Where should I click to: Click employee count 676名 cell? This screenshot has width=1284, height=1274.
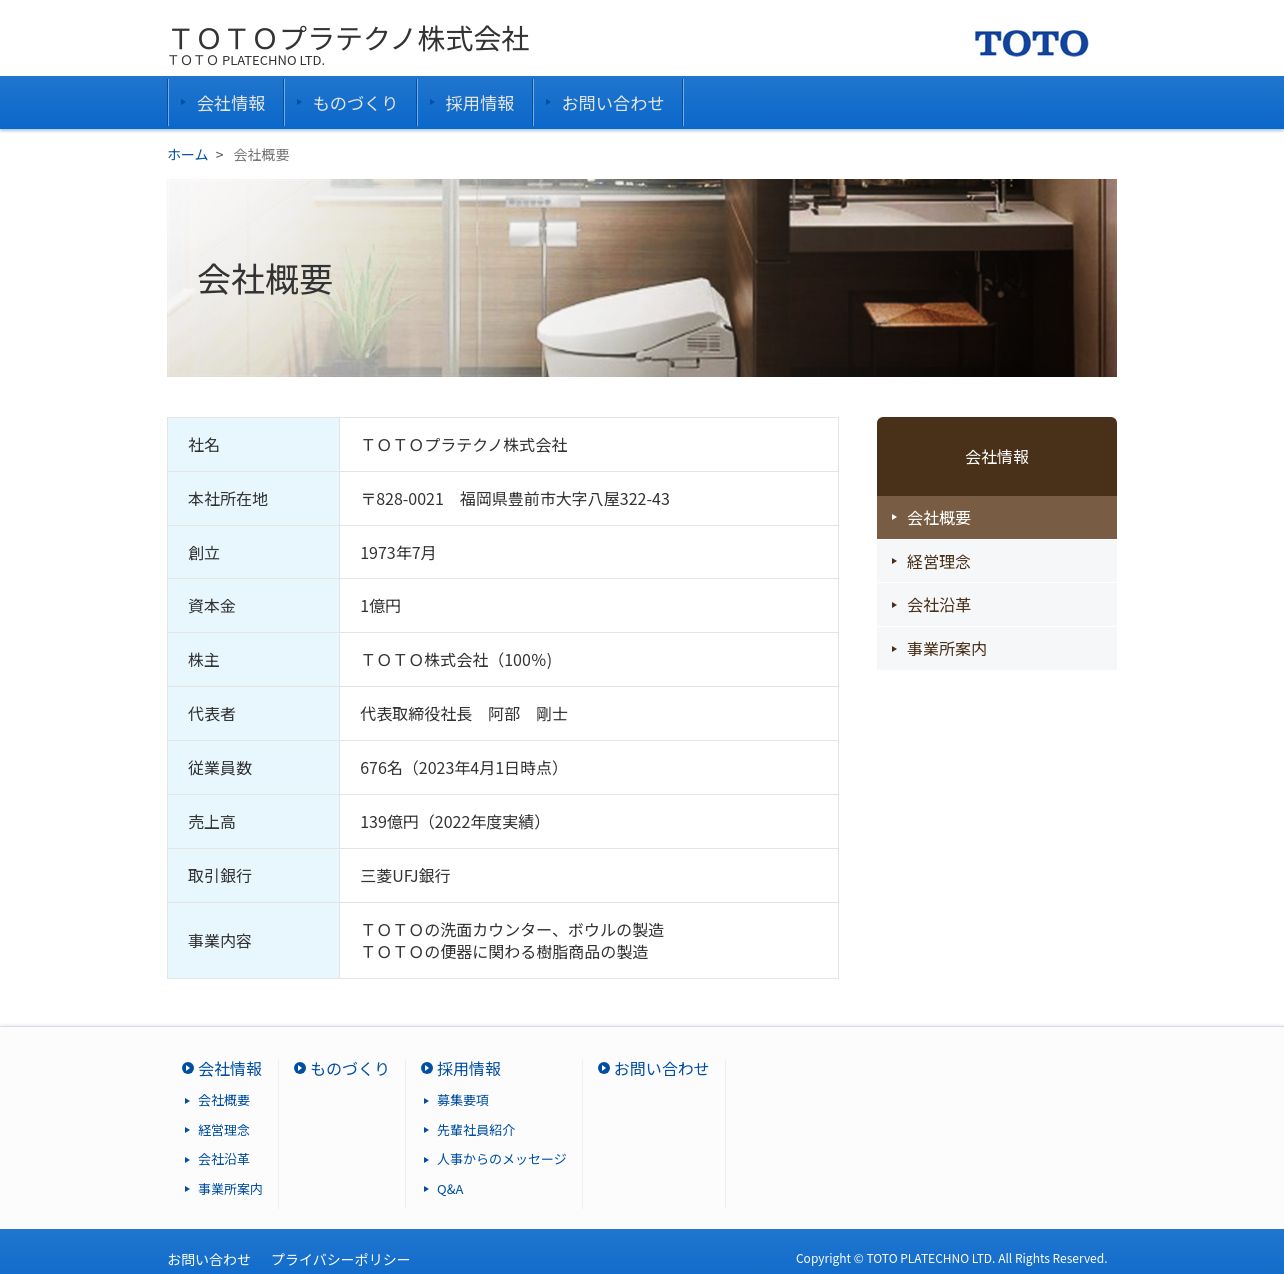click(589, 768)
